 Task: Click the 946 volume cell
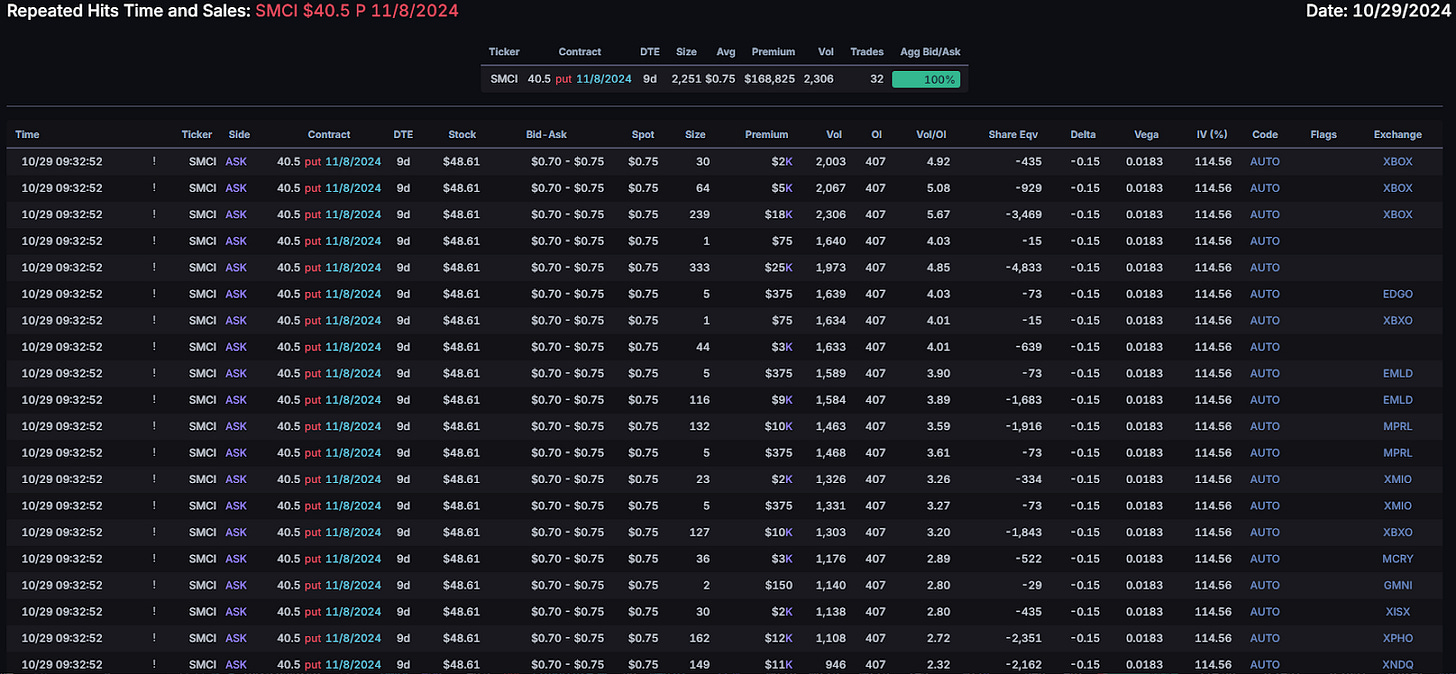pos(835,664)
